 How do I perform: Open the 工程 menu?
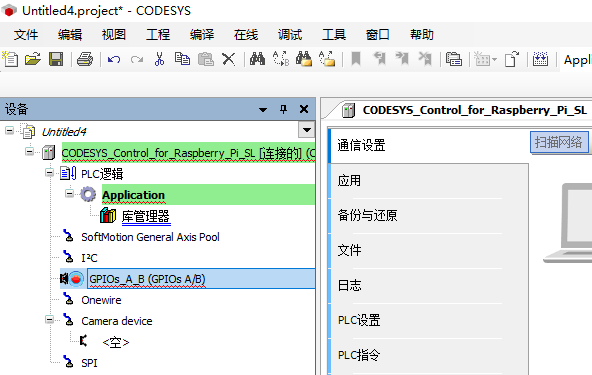point(158,35)
